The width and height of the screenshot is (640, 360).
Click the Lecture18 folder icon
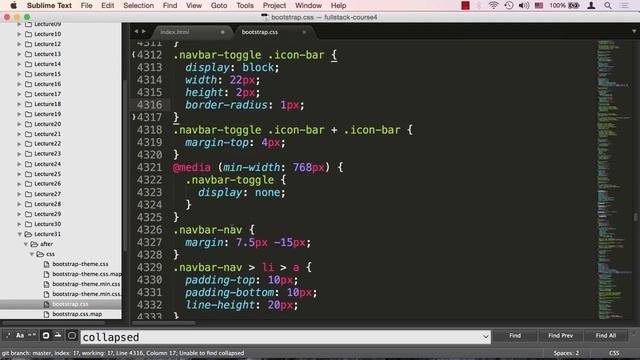28,104
